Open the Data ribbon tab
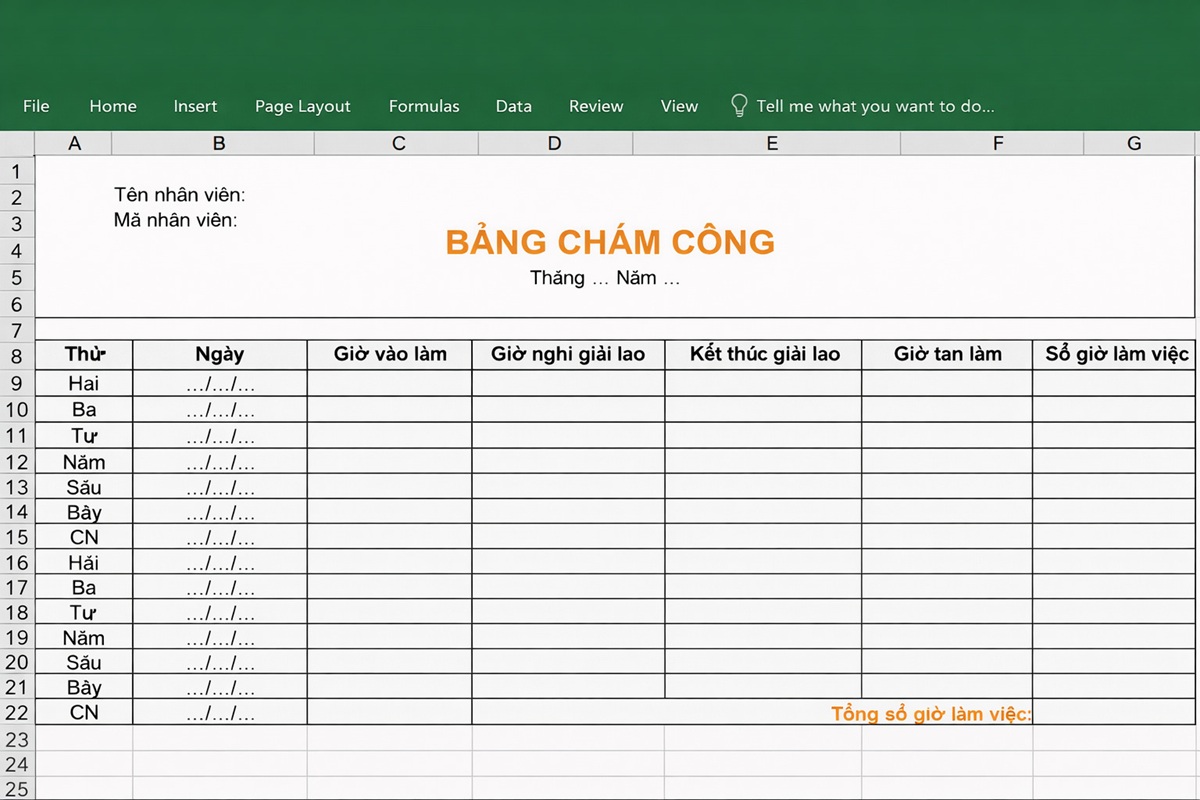Screen dimensions: 1200x800 point(513,106)
